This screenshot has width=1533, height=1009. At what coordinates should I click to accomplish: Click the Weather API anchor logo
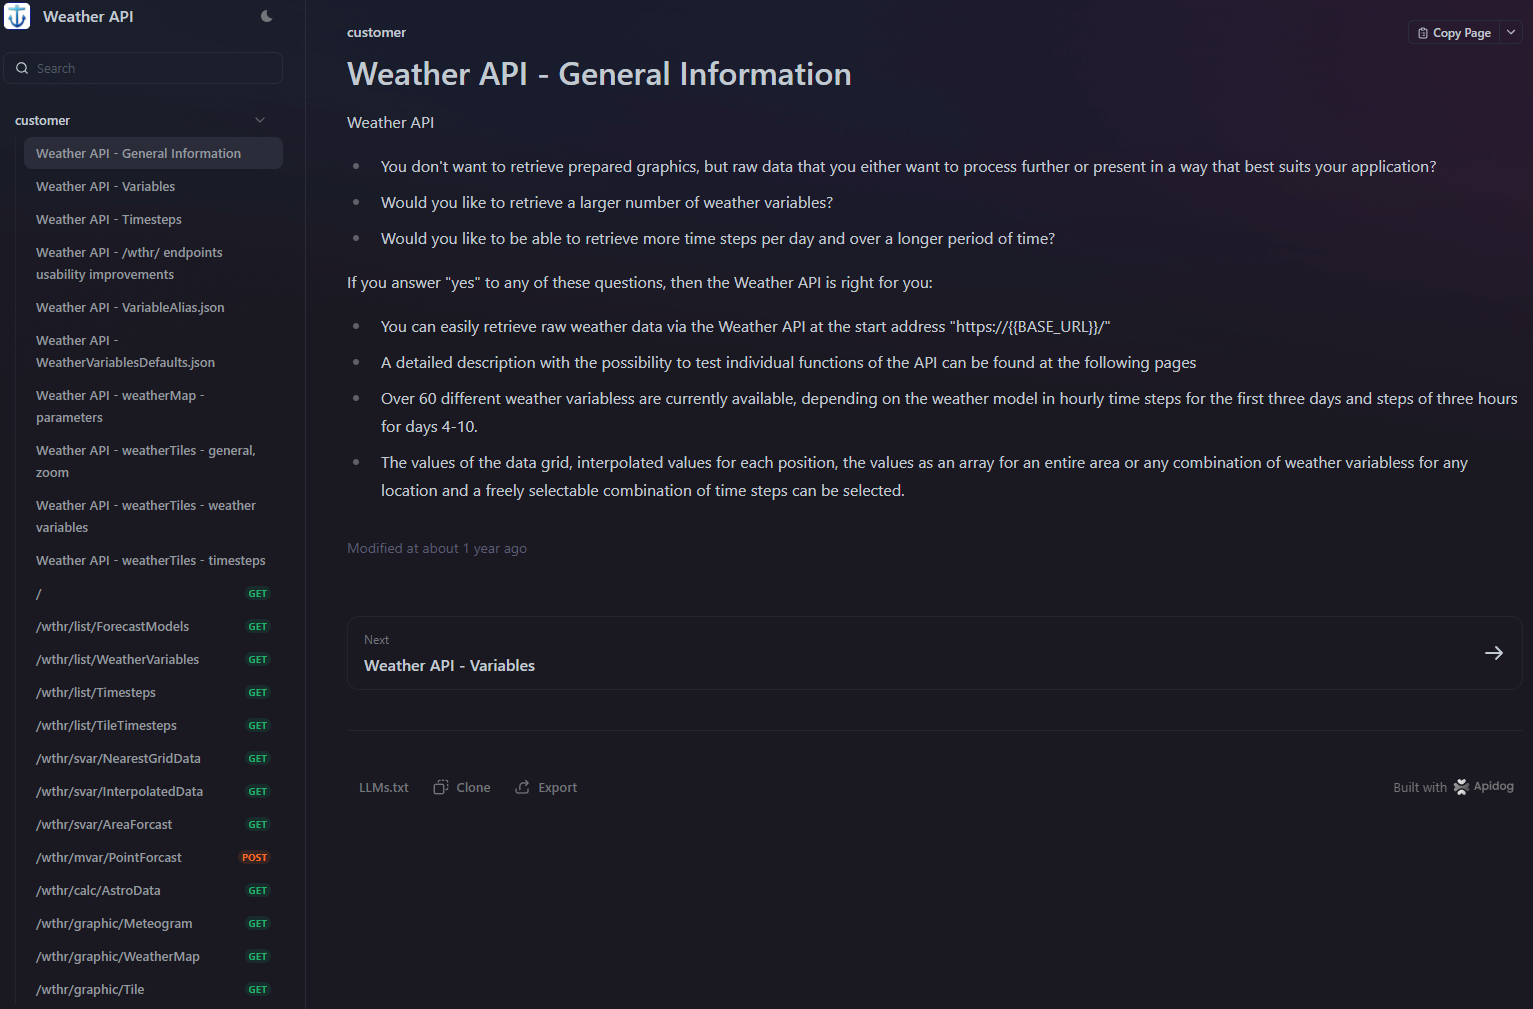tap(18, 17)
